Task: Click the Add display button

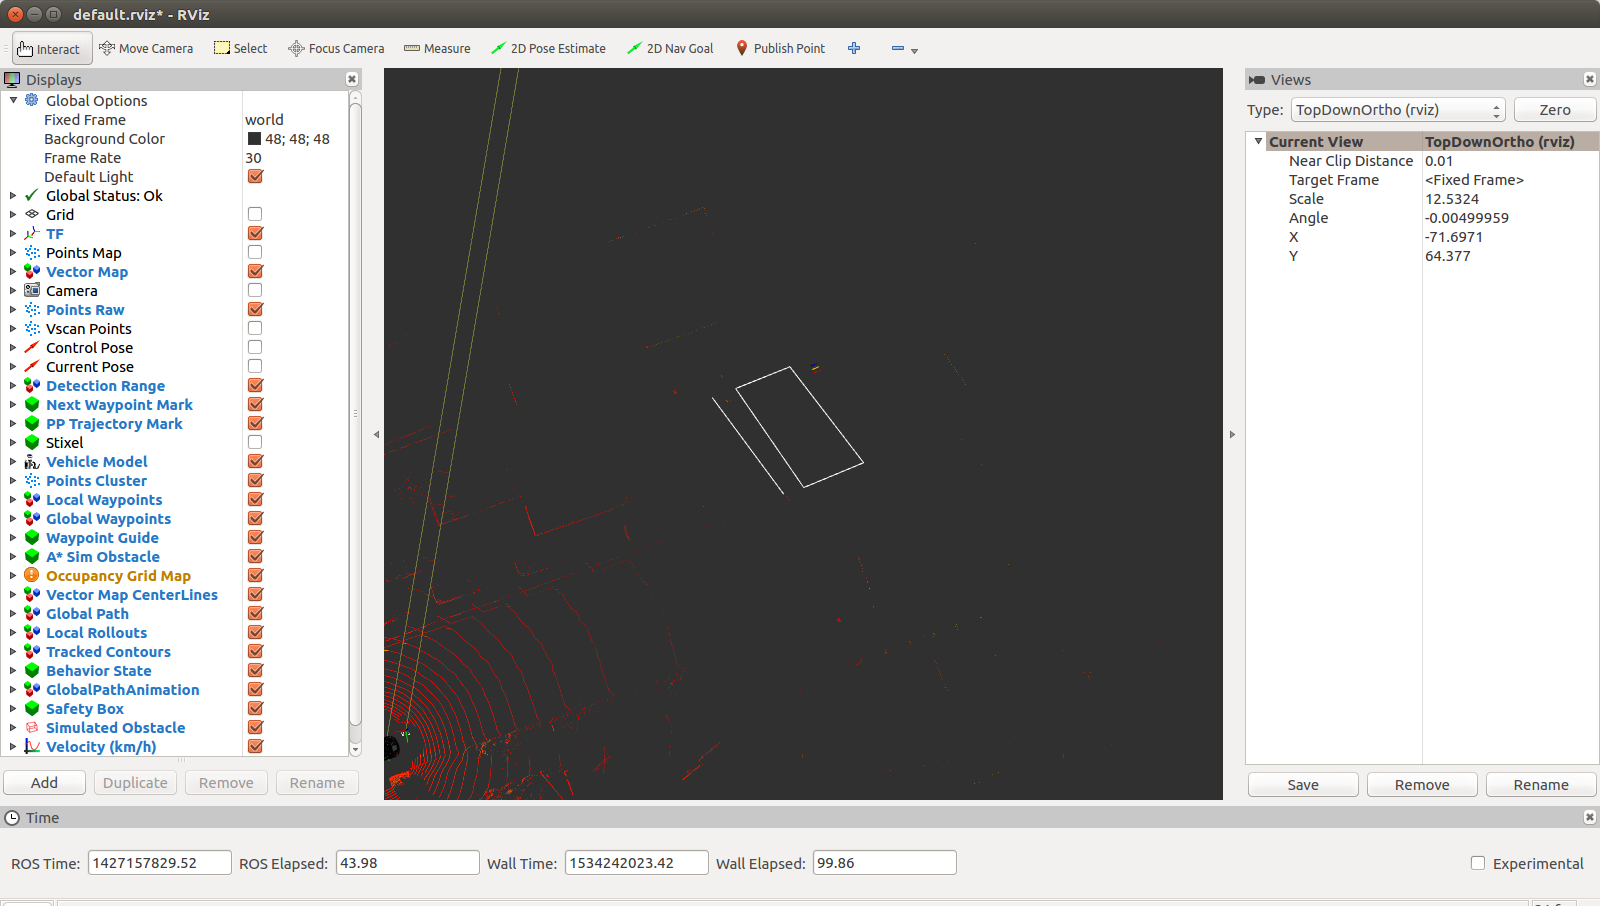Action: (x=44, y=782)
